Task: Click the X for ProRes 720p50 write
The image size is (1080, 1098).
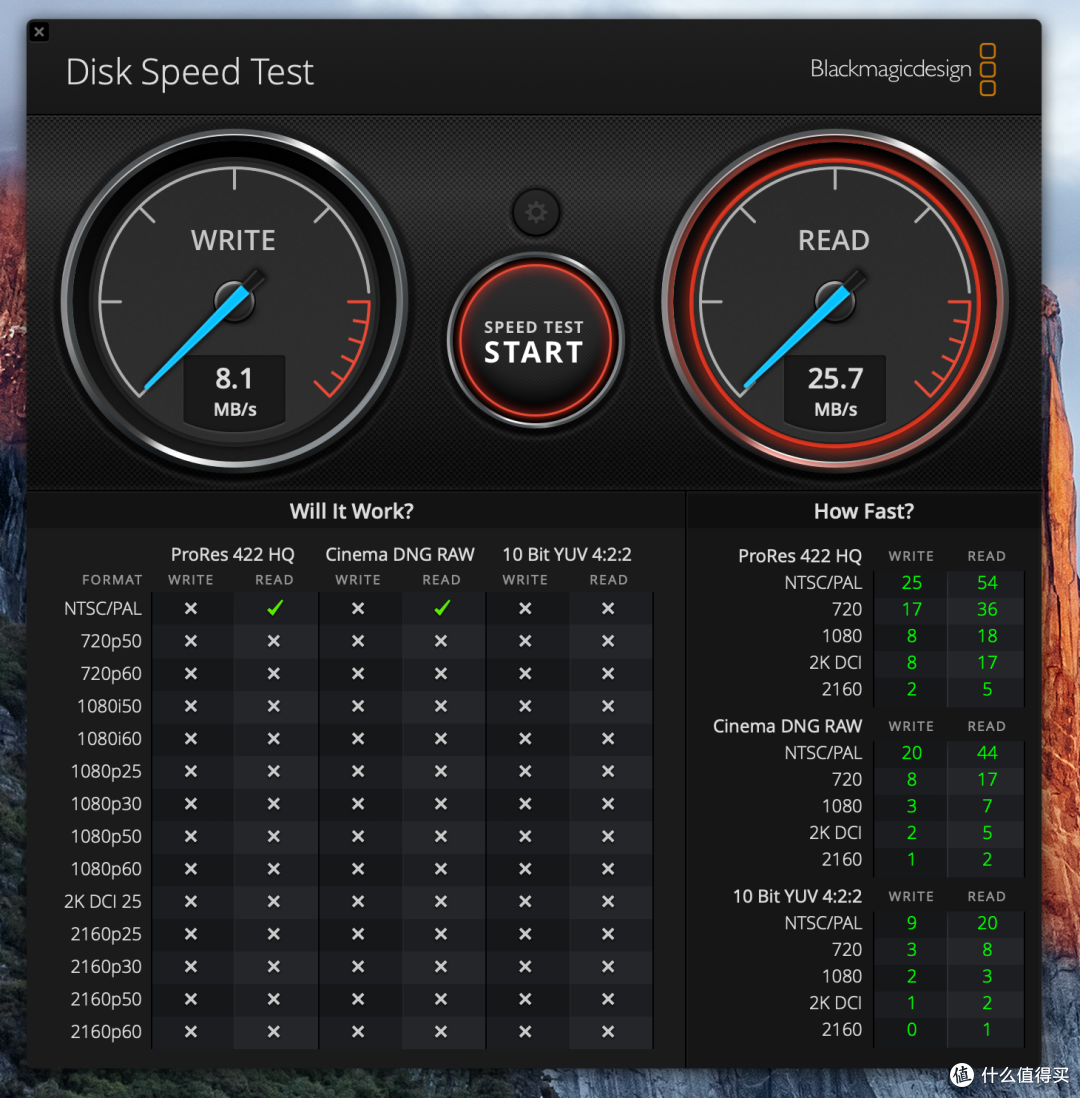Action: click(x=191, y=641)
